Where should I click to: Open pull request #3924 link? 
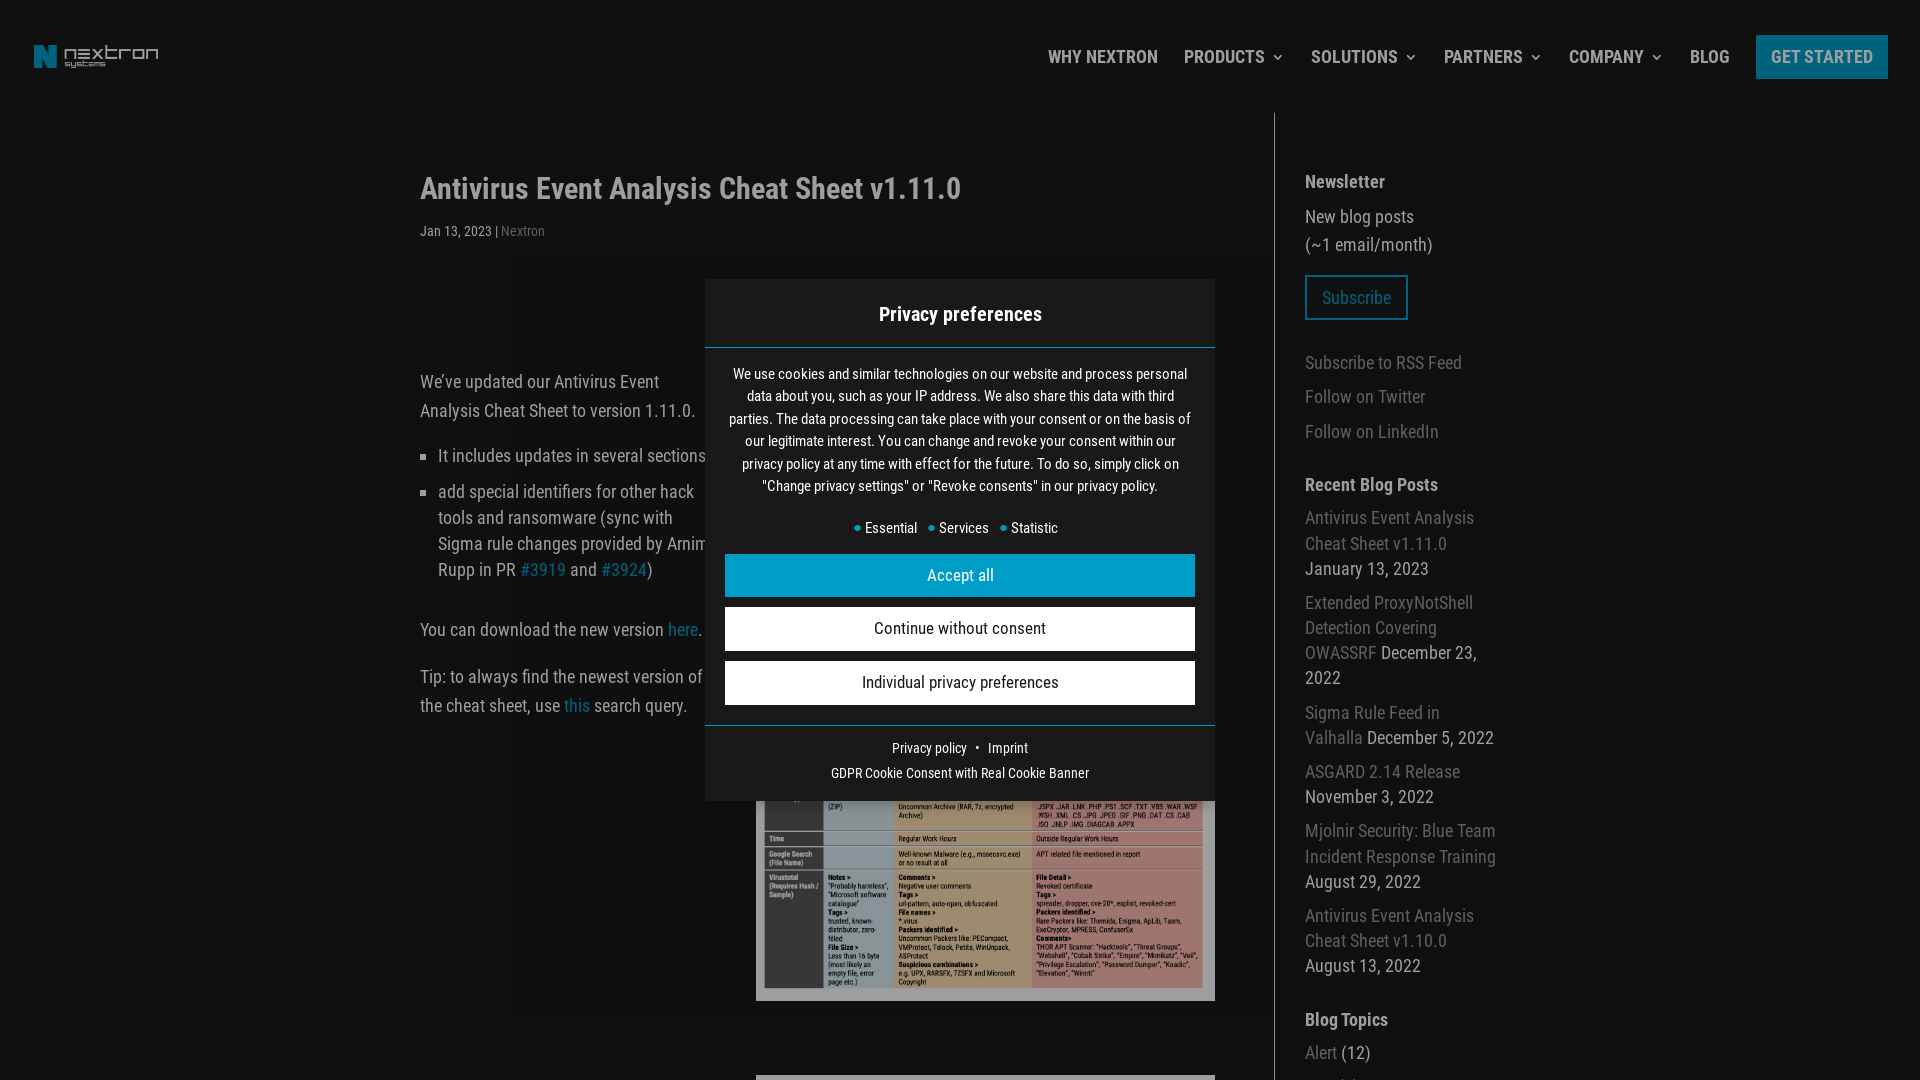623,570
